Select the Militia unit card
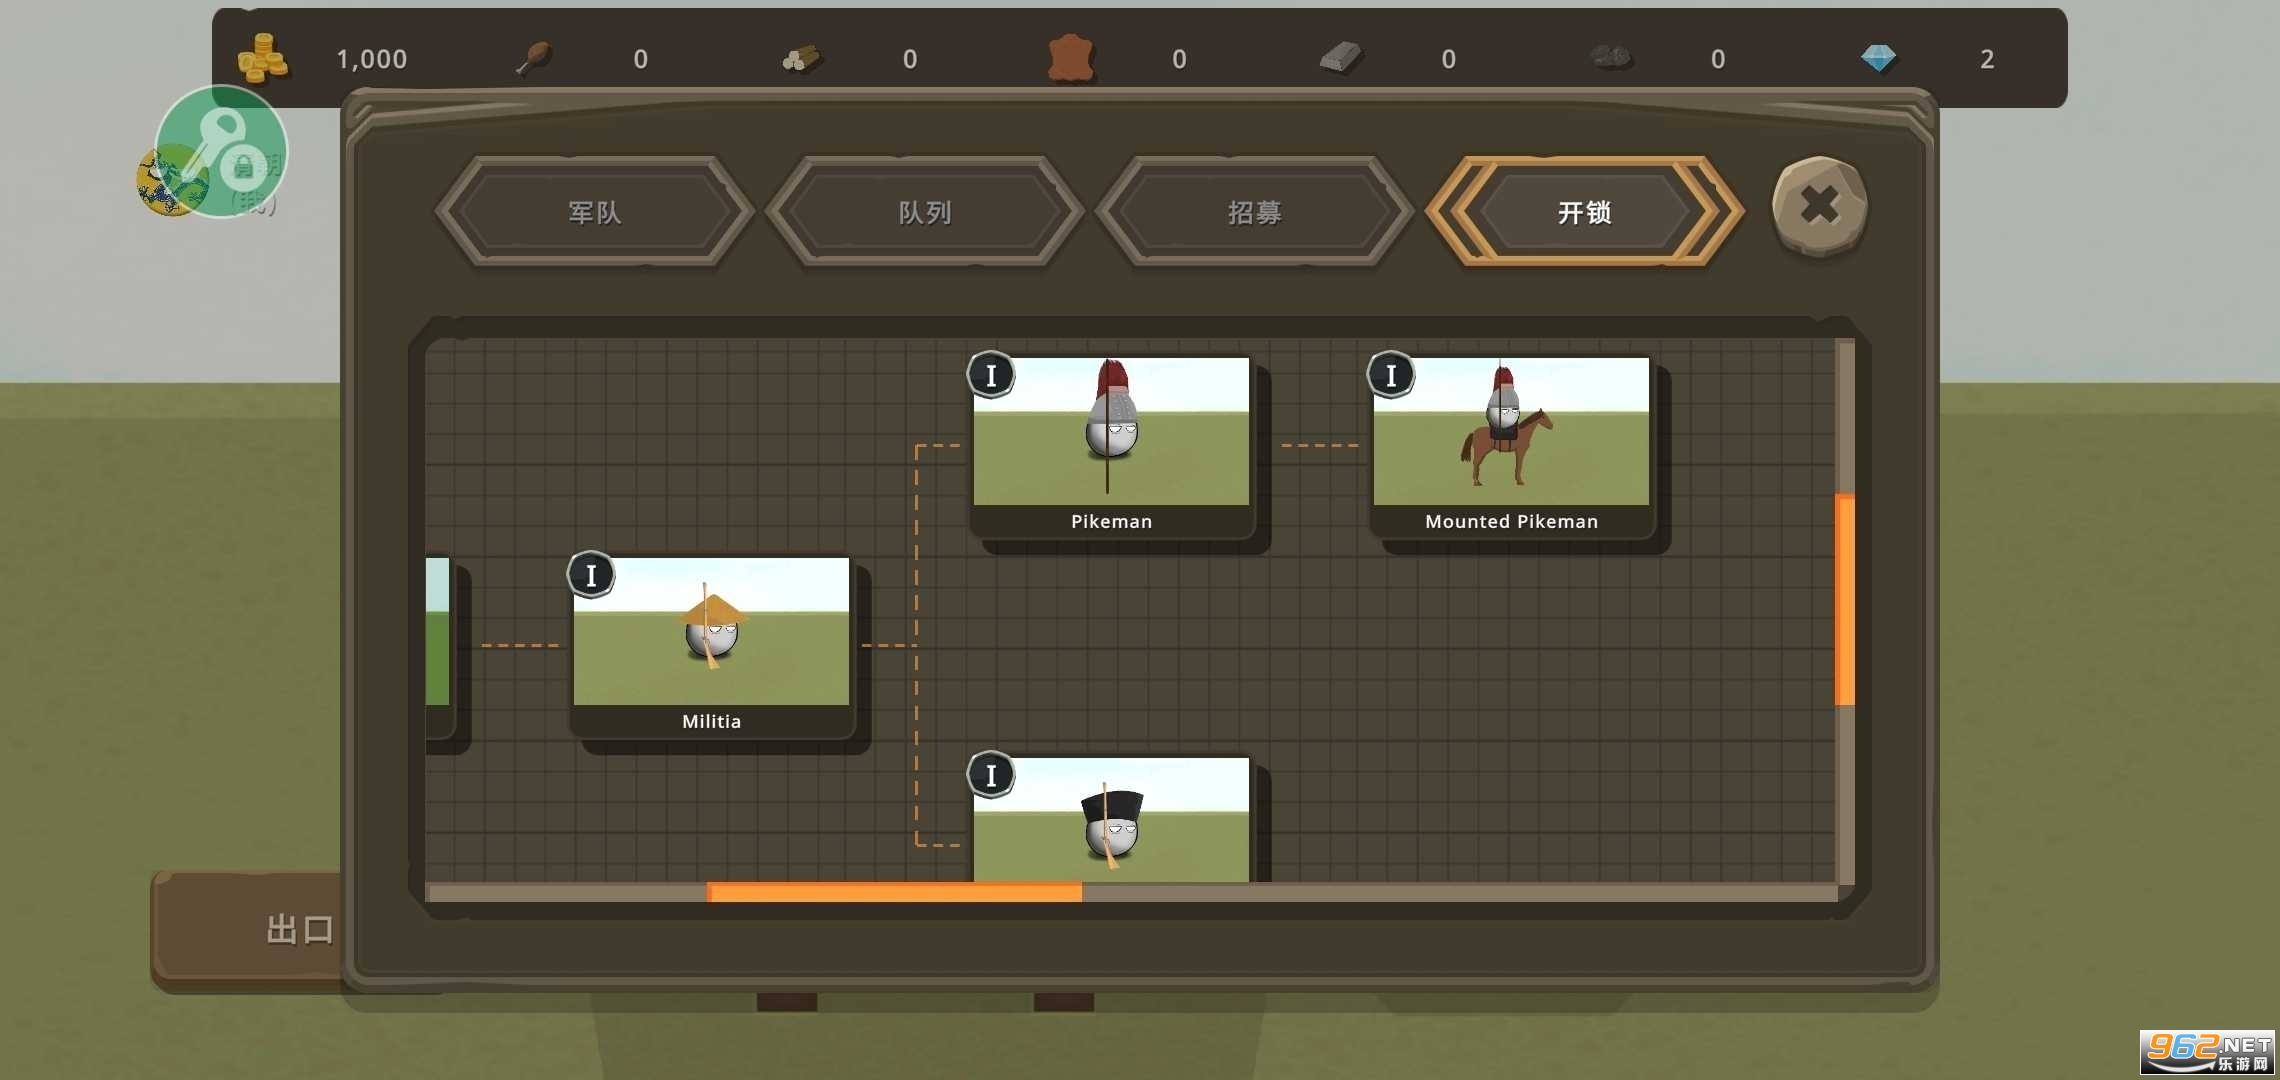Screen dimensions: 2280x1080 (711, 645)
